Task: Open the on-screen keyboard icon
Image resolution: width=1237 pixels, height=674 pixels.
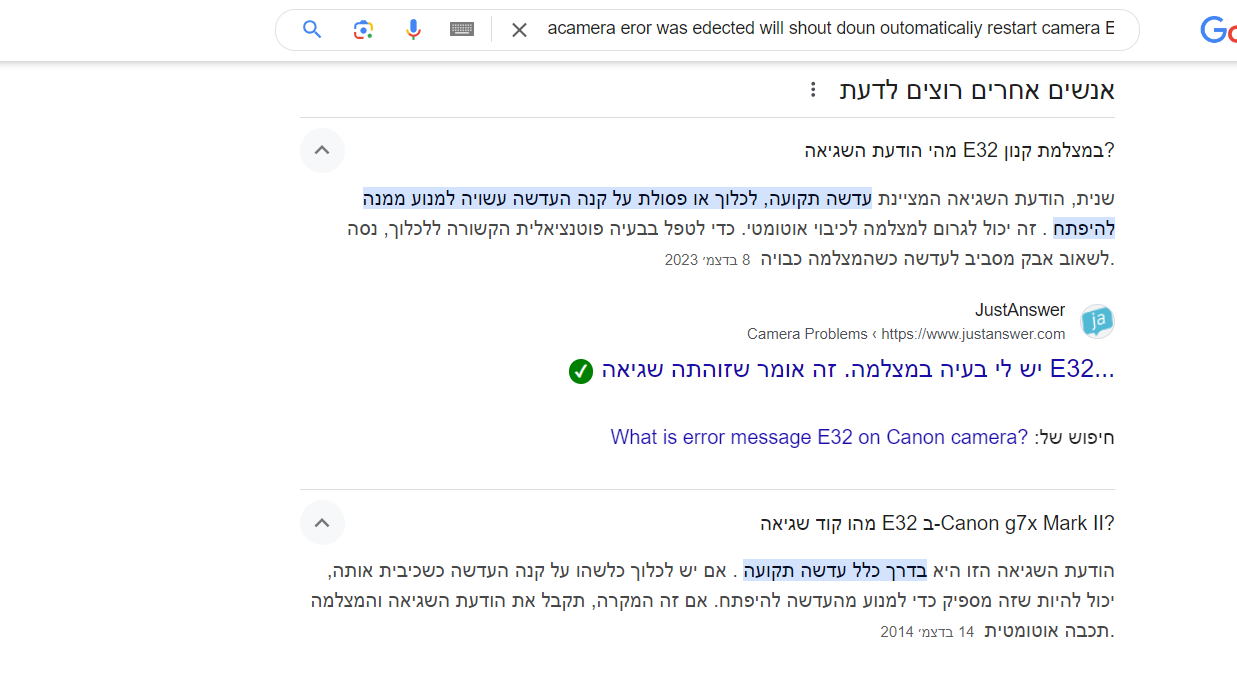Action: [x=461, y=29]
